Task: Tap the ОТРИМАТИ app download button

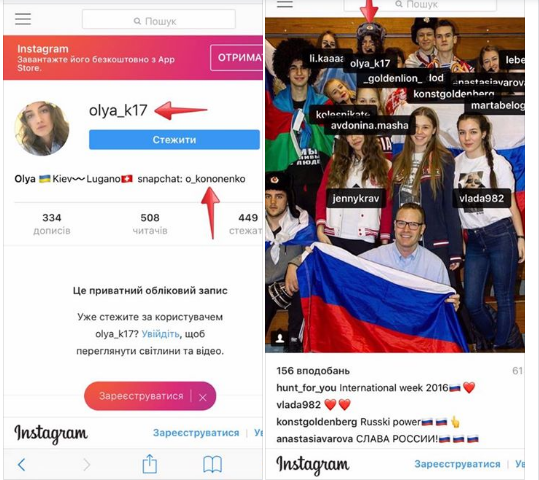Action: (x=237, y=57)
